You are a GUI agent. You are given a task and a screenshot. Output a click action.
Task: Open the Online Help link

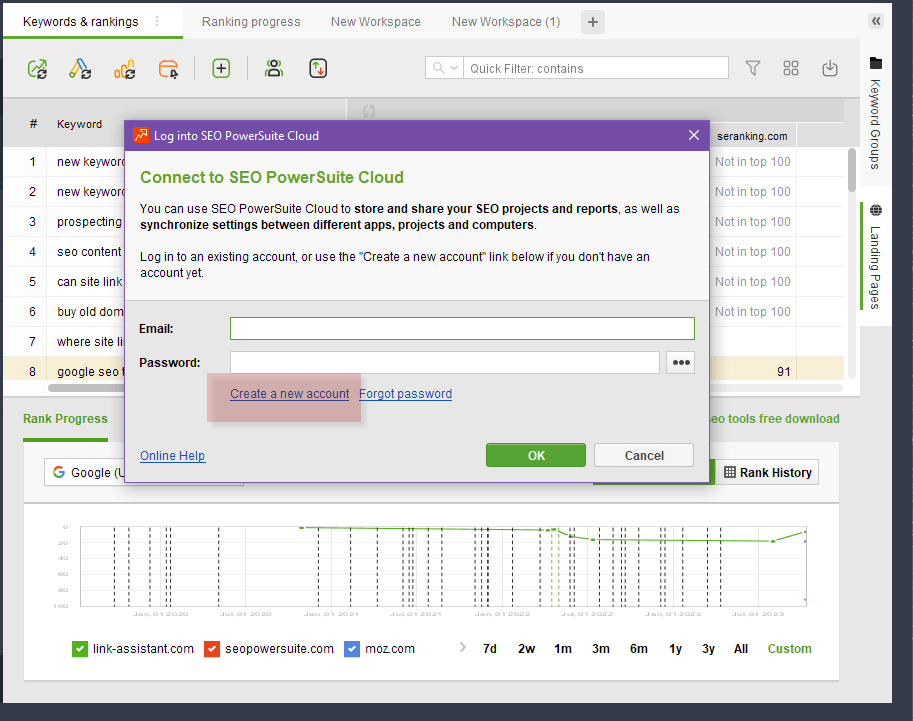(x=172, y=455)
